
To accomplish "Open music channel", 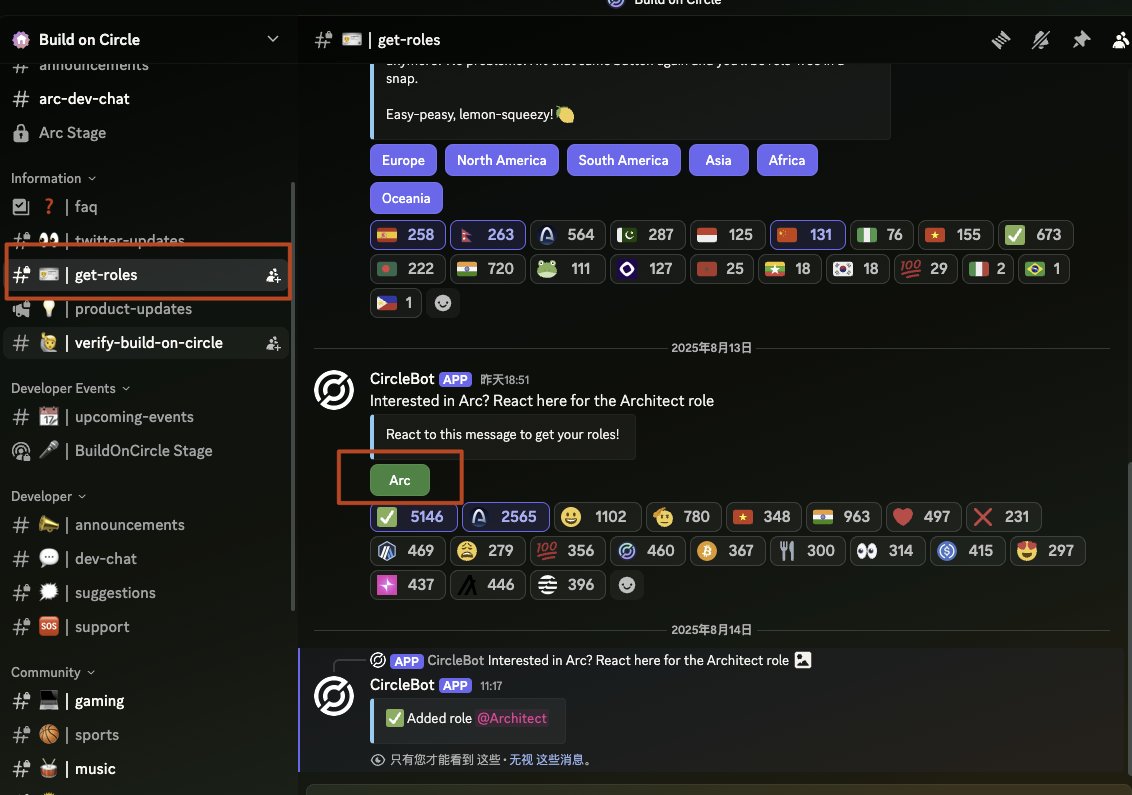I will tap(147, 770).
